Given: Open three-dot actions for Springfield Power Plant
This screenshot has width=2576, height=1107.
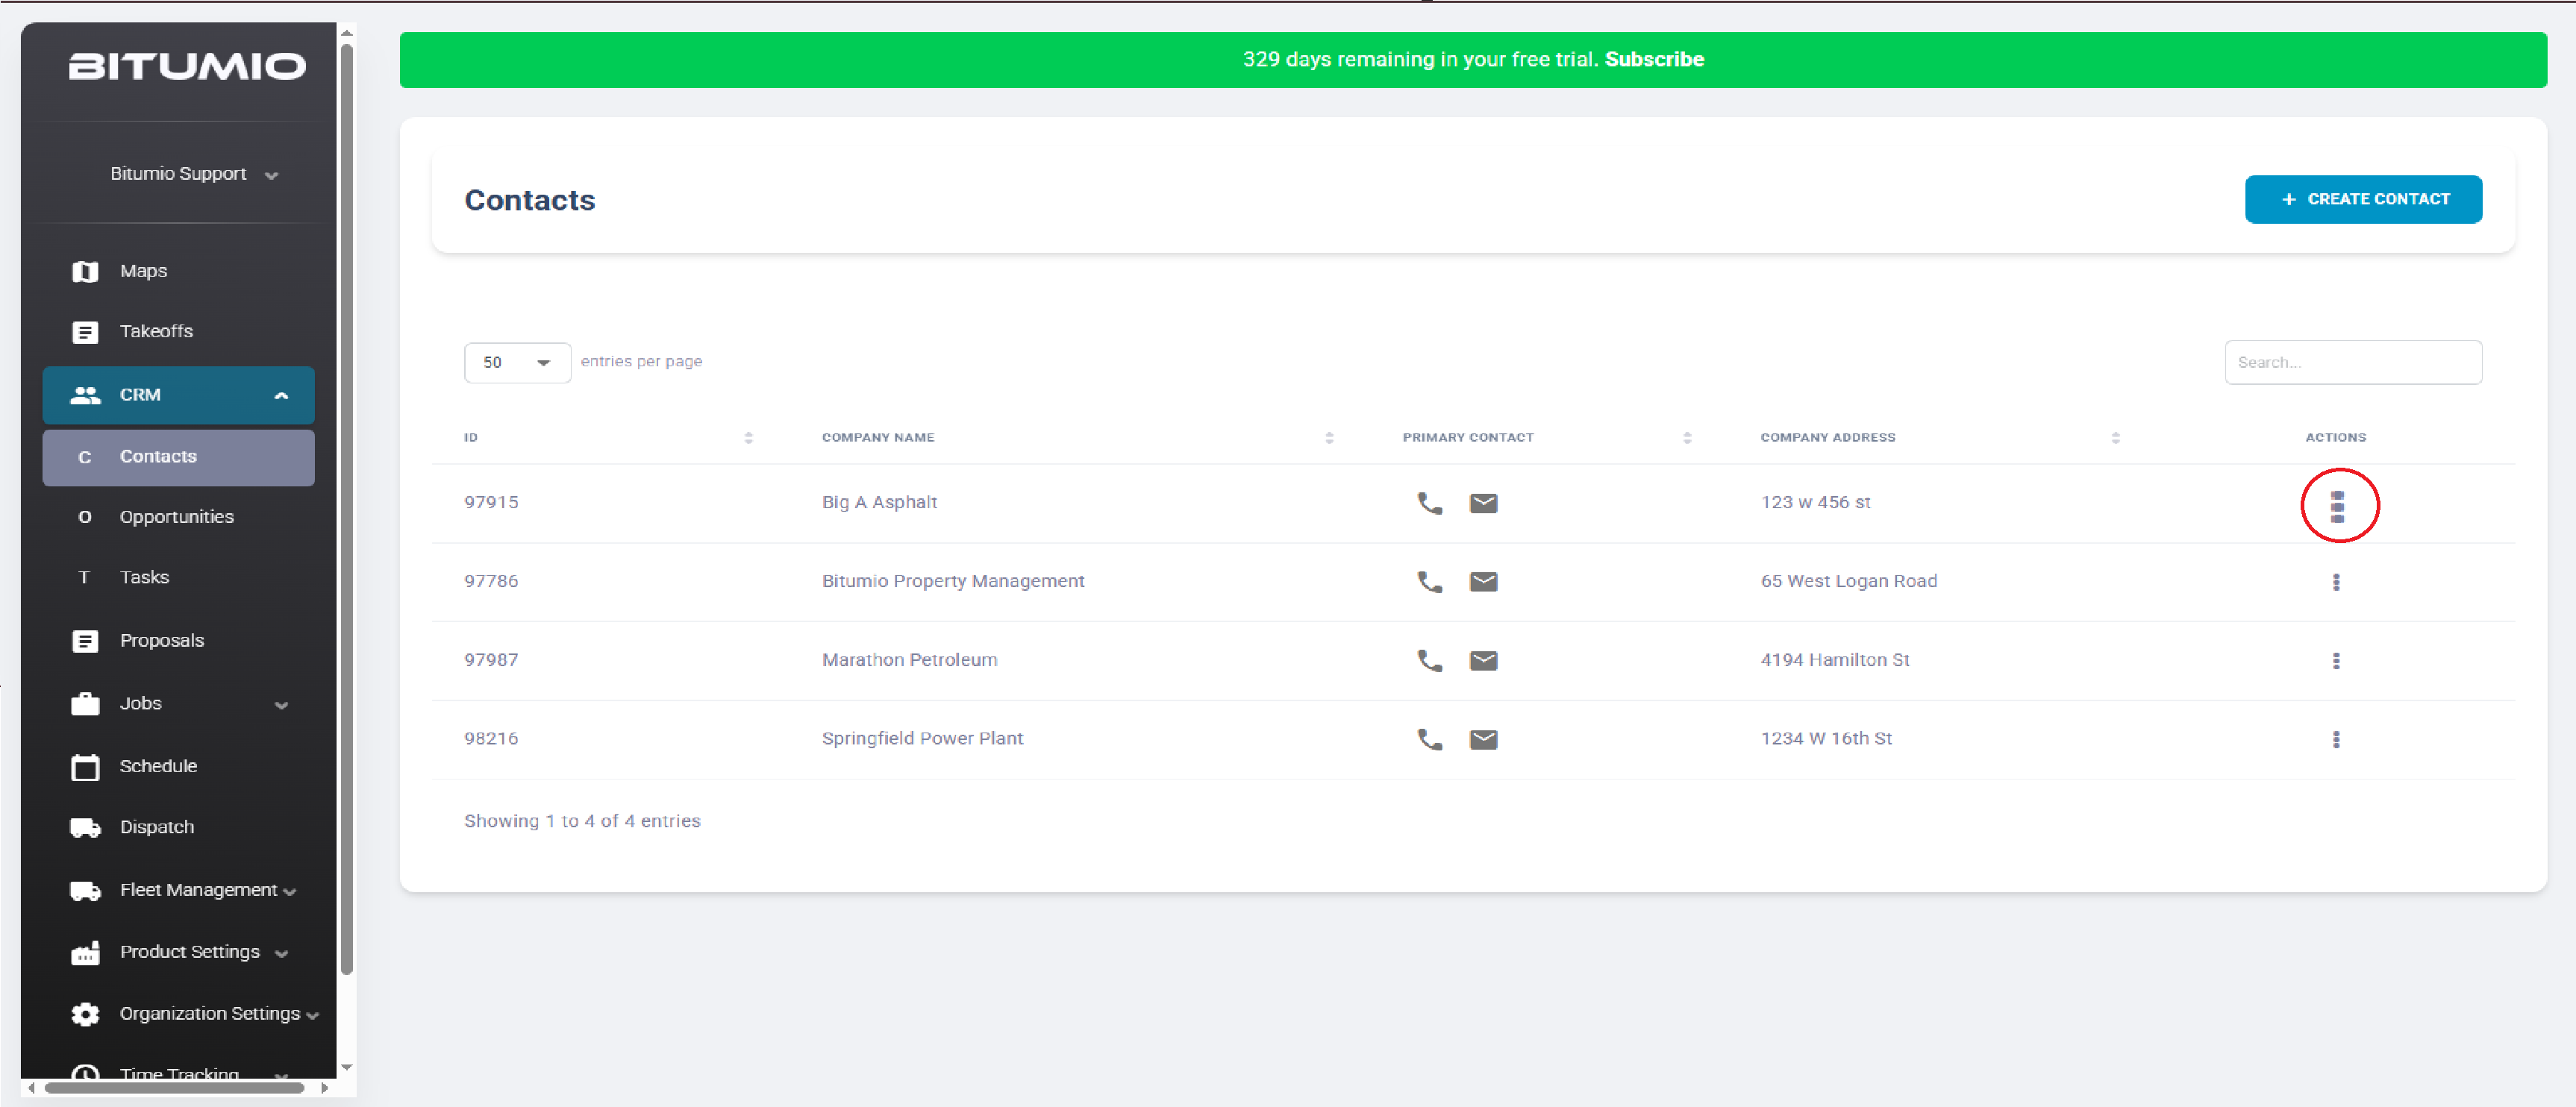Looking at the screenshot, I should pyautogui.click(x=2336, y=740).
